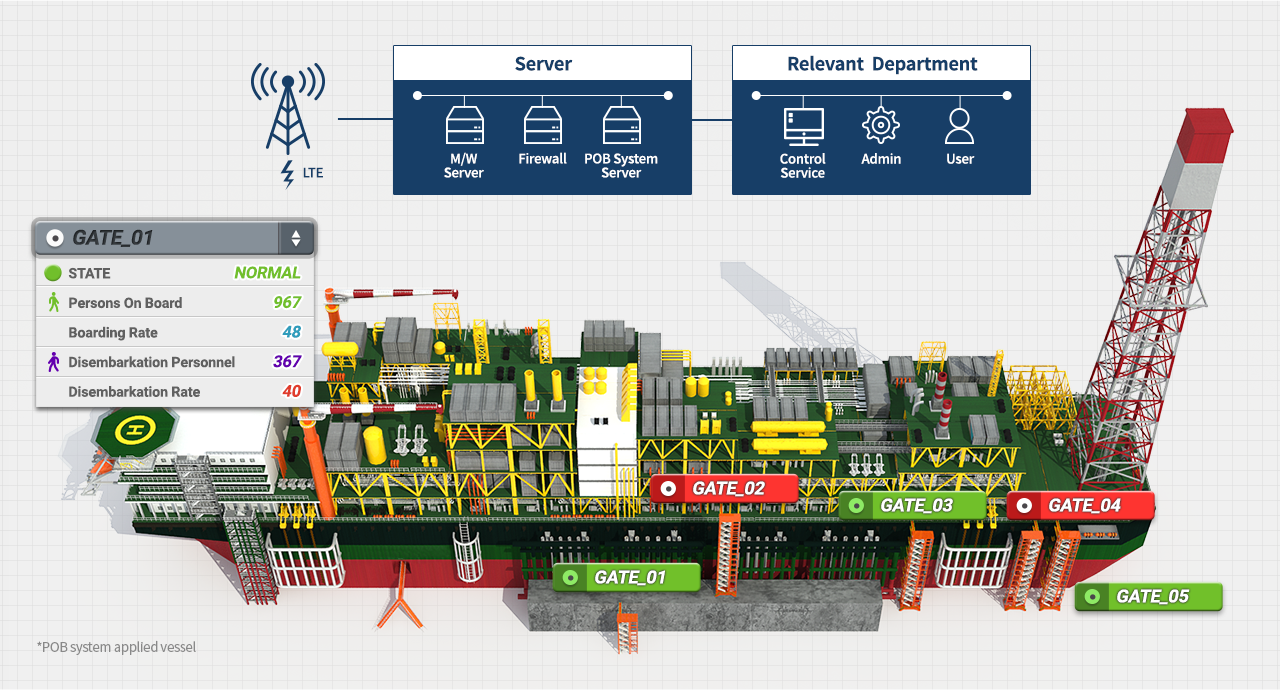Viewport: 1280px width, 690px height.
Task: Click the Disembarkation Rate value 40
Action: coord(291,392)
